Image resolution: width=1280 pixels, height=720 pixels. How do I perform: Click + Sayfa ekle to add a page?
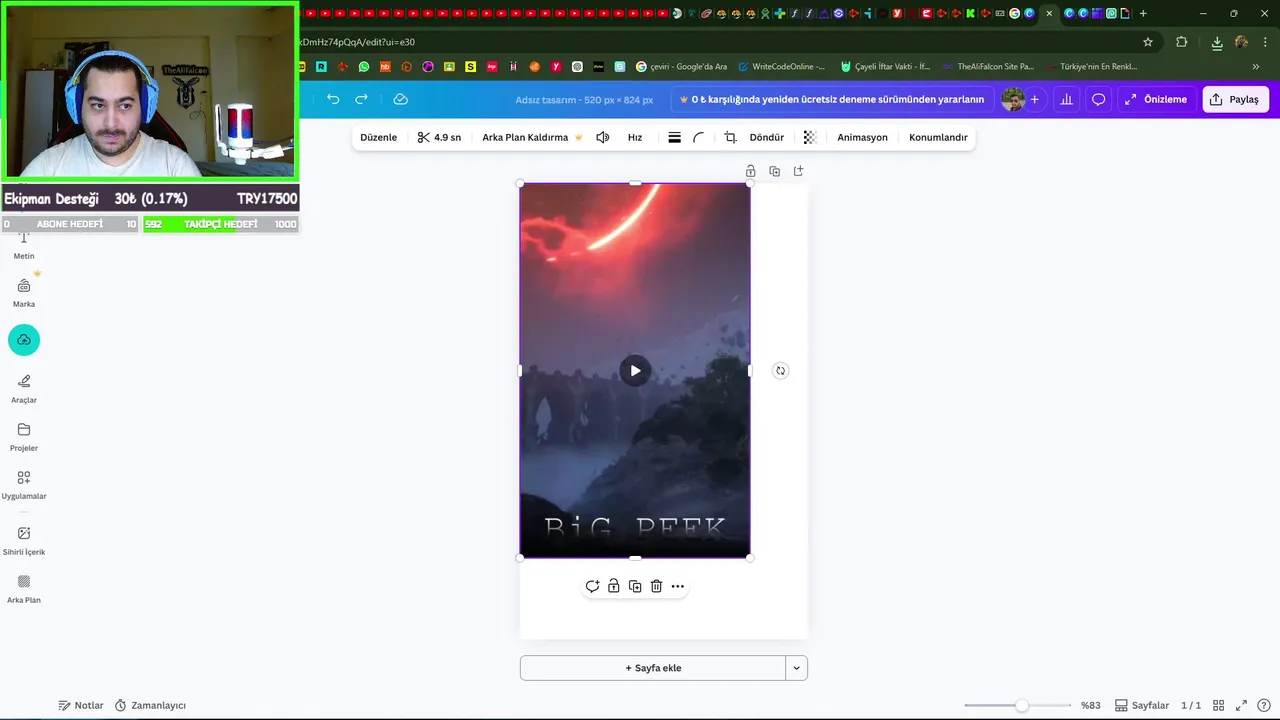pyautogui.click(x=653, y=668)
